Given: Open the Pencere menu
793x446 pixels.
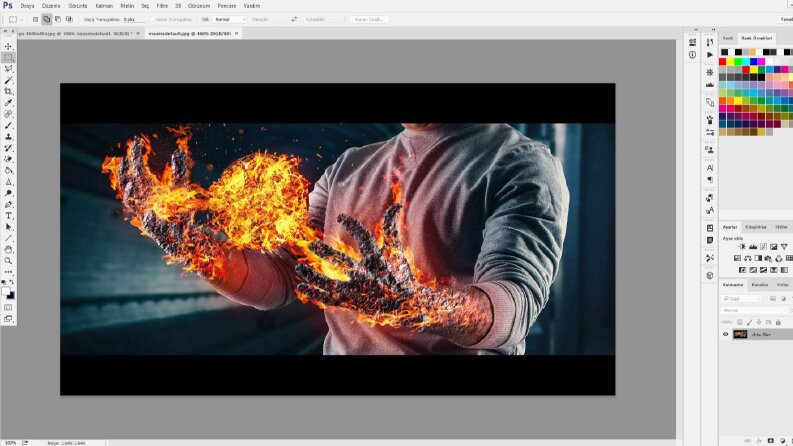Looking at the screenshot, I should click(227, 6).
